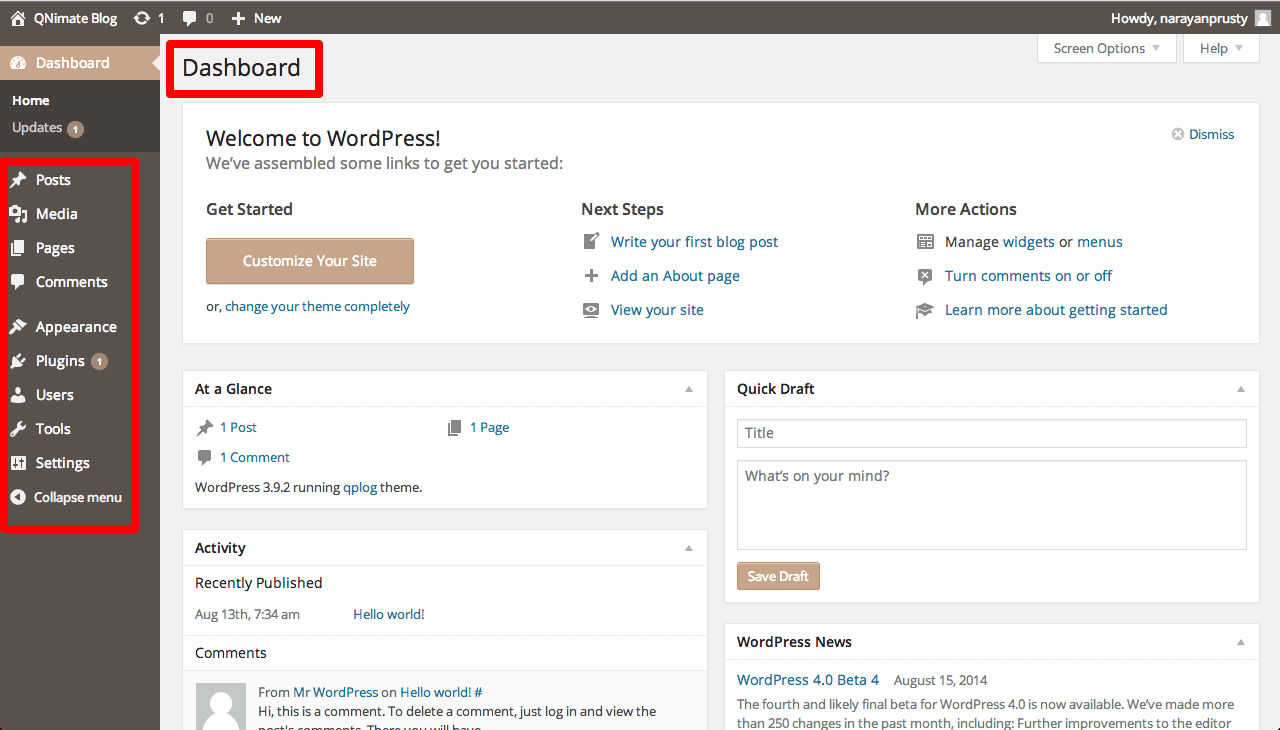Click the Pages icon in sidebar
The height and width of the screenshot is (730, 1280).
pyautogui.click(x=18, y=248)
